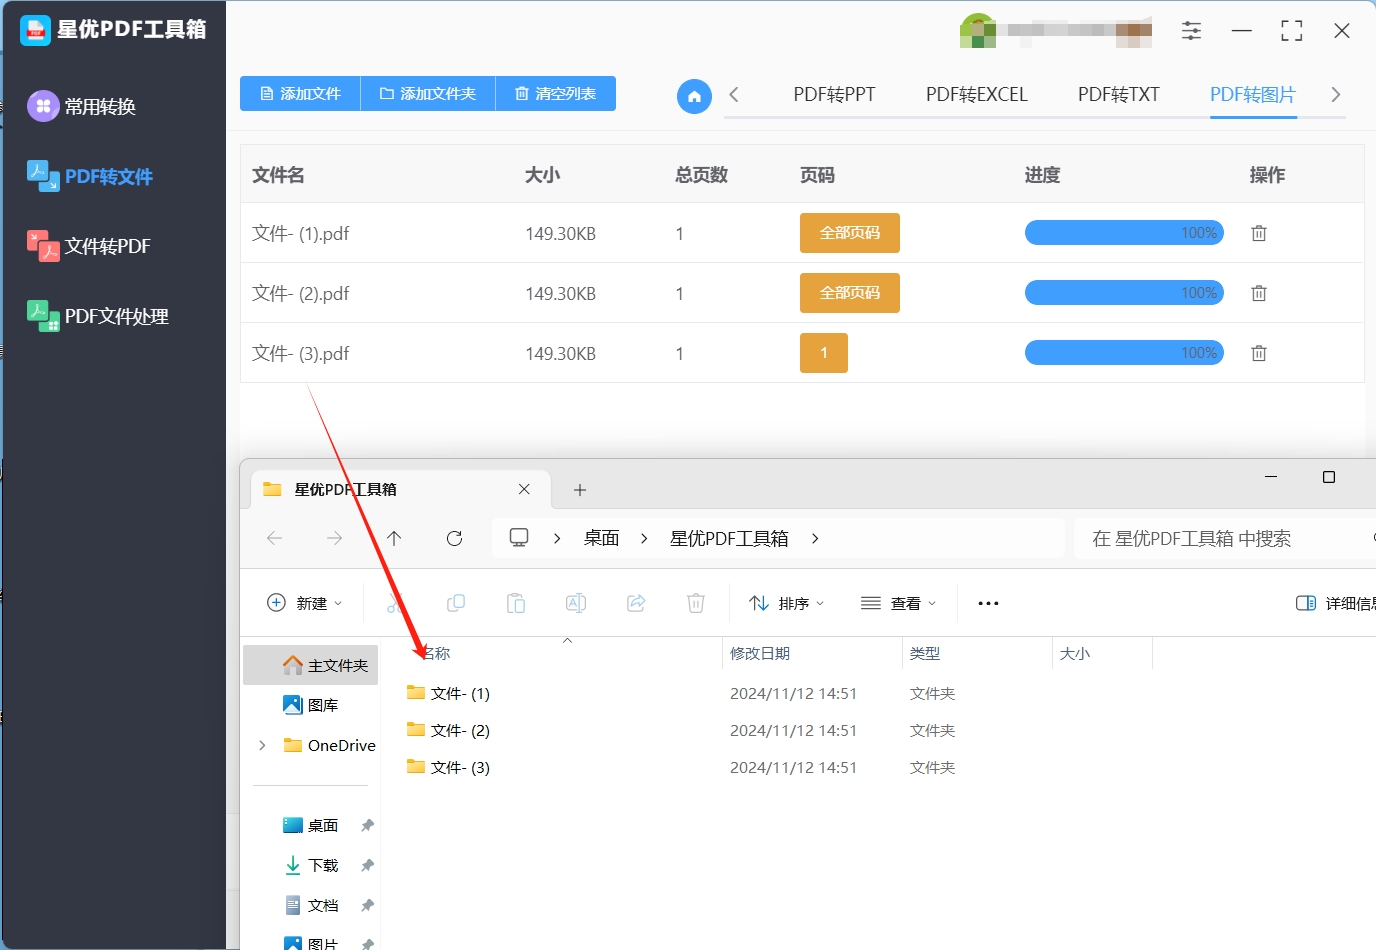Click 星优PDF工具箱 in the address breadcrumb
The height and width of the screenshot is (950, 1376).
pos(729,538)
